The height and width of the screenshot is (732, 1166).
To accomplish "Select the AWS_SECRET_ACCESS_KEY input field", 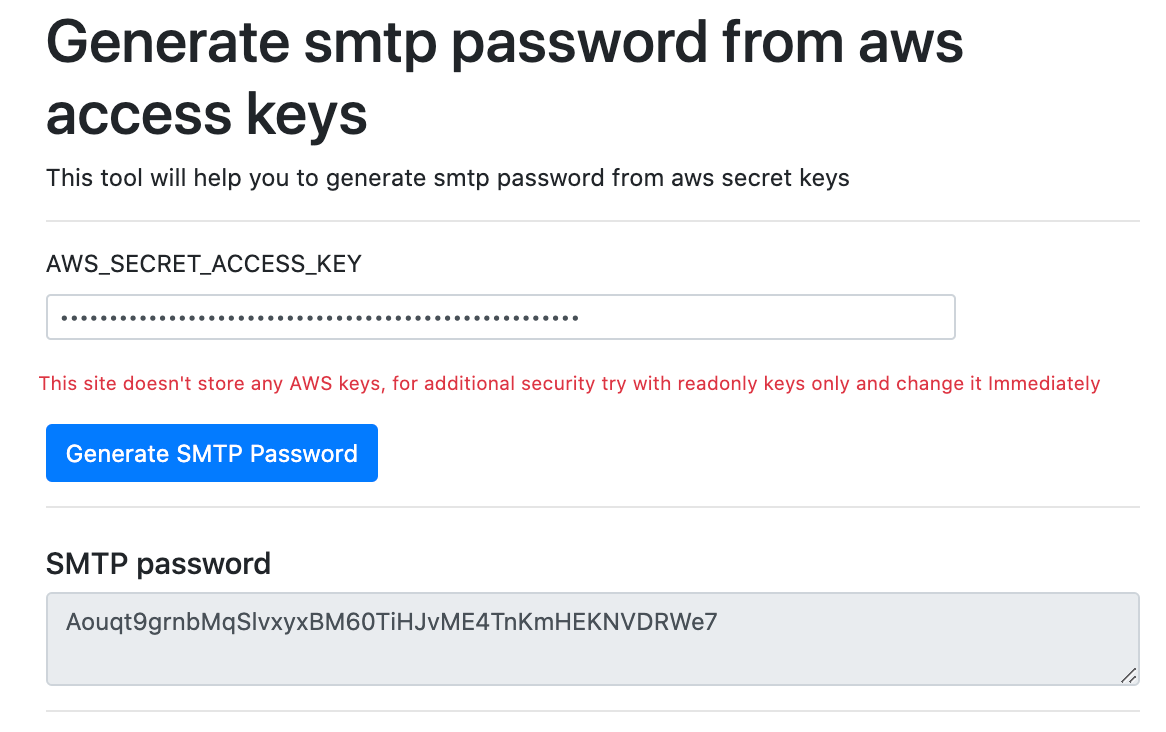I will point(400,316).
